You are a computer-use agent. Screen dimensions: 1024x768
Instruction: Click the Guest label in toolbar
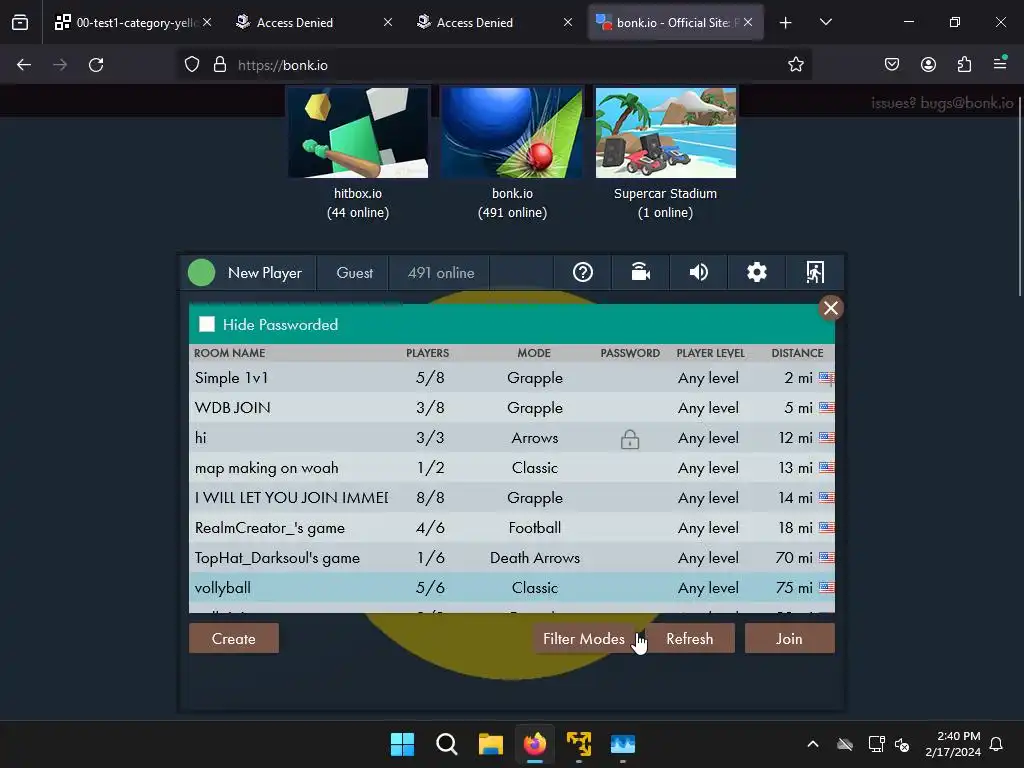click(x=355, y=273)
